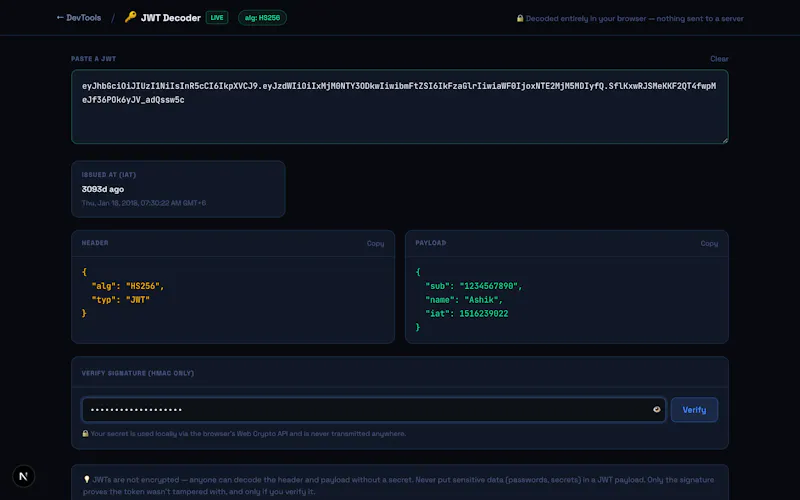
Task: Click the "ISSUED AT (IAT)" label
Action: [109, 174]
